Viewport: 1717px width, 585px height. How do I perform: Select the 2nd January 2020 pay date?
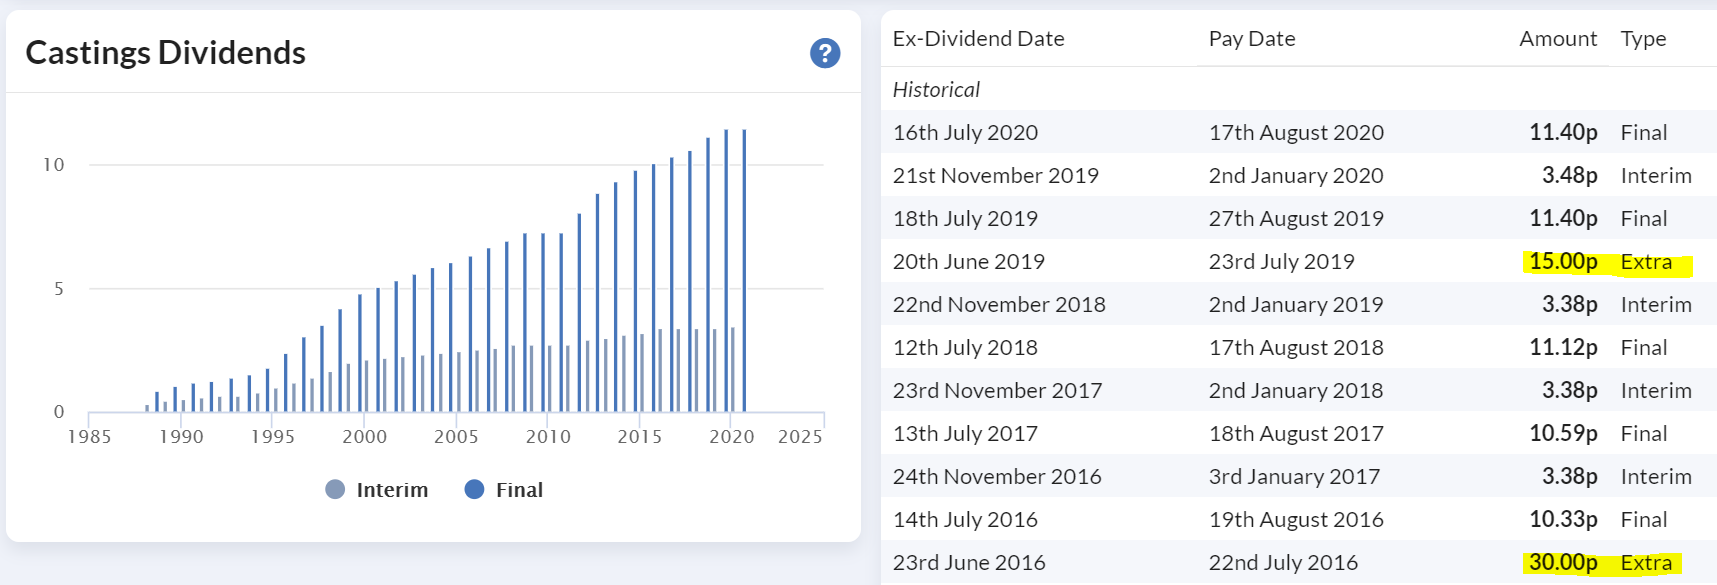(x=1296, y=176)
